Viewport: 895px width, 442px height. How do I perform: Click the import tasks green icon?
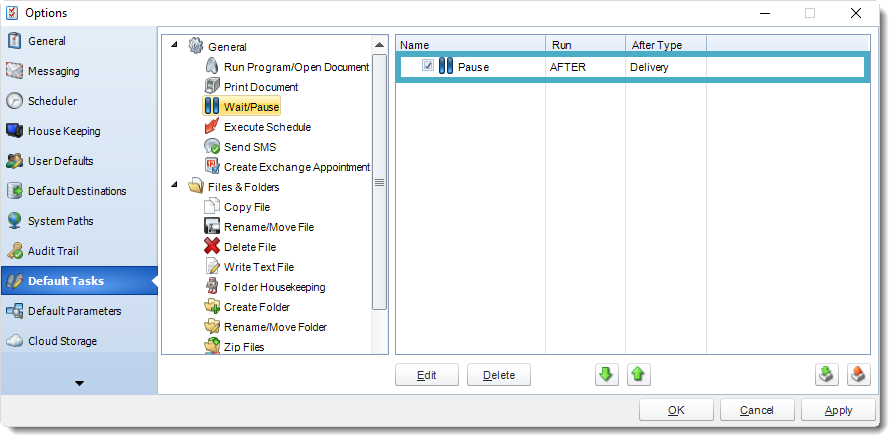(827, 375)
